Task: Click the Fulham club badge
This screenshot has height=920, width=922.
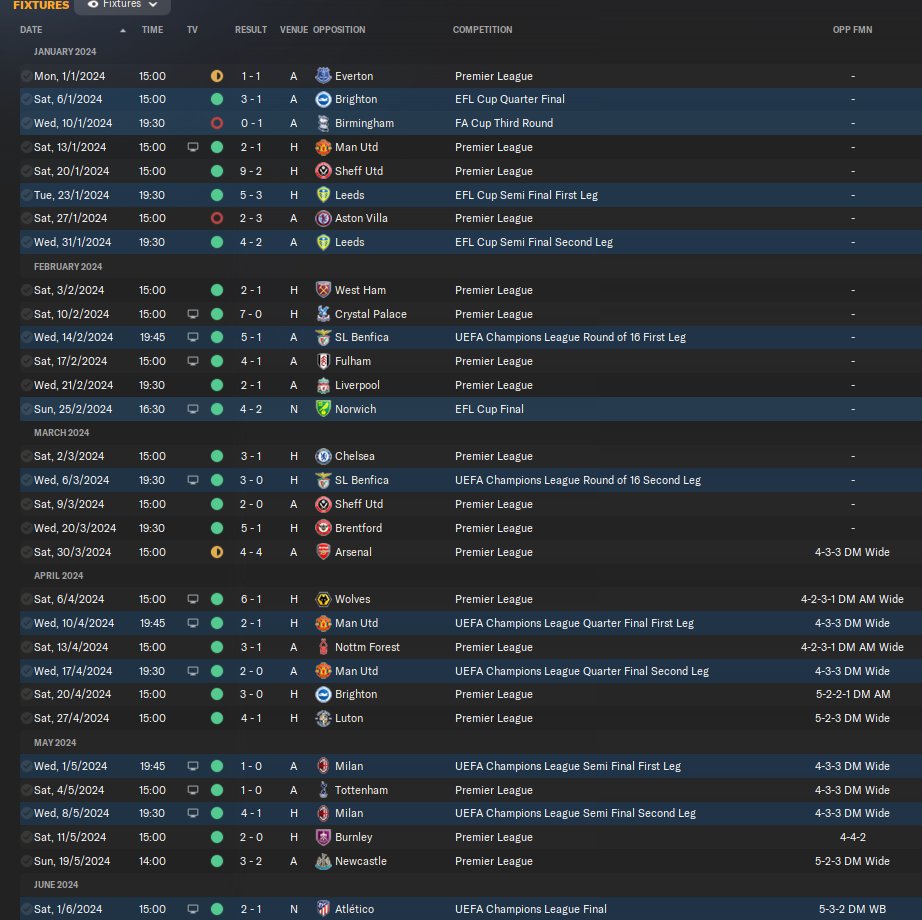Action: point(323,361)
